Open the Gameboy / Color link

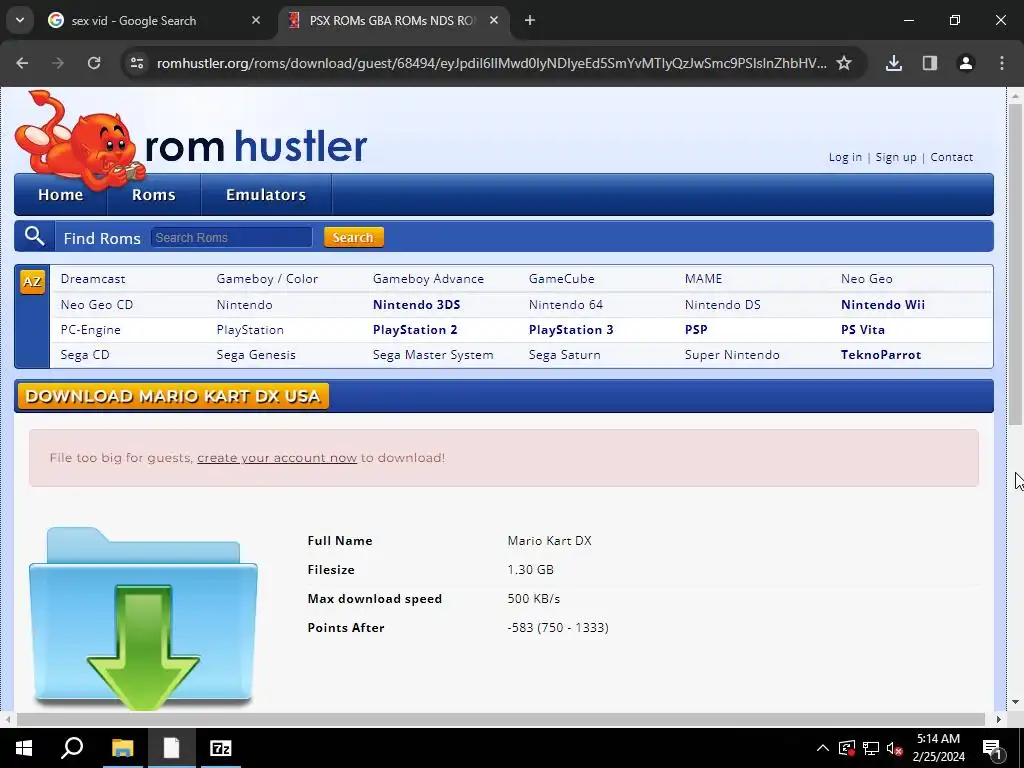point(267,279)
